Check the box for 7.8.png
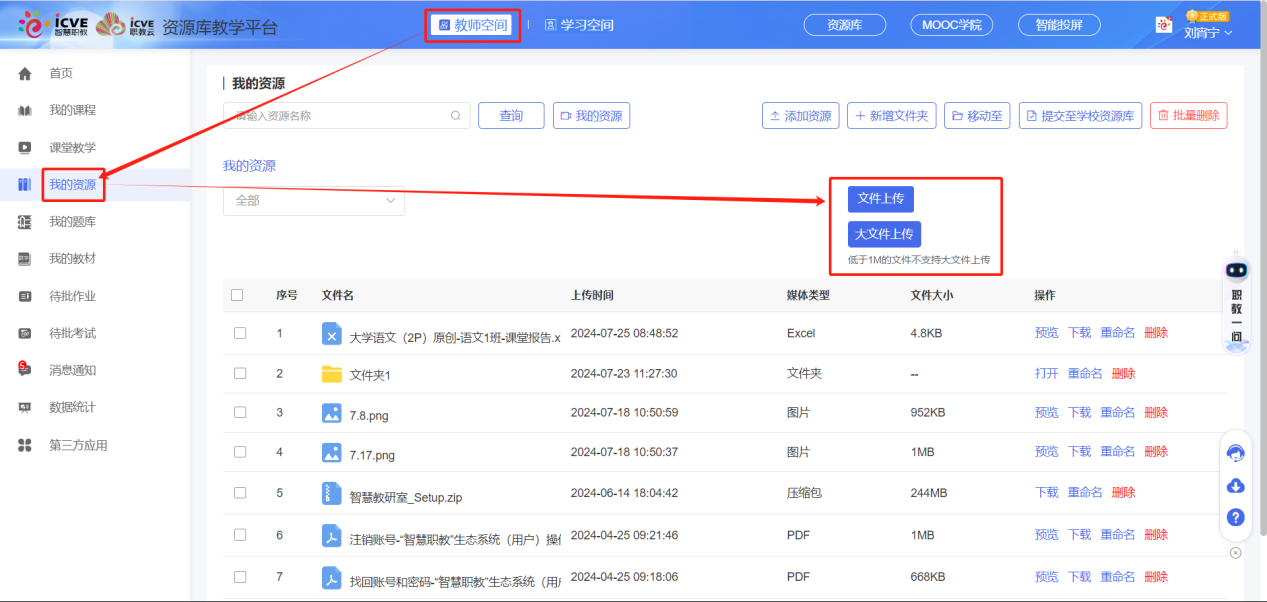Viewport: 1267px width, 602px height. 239,412
